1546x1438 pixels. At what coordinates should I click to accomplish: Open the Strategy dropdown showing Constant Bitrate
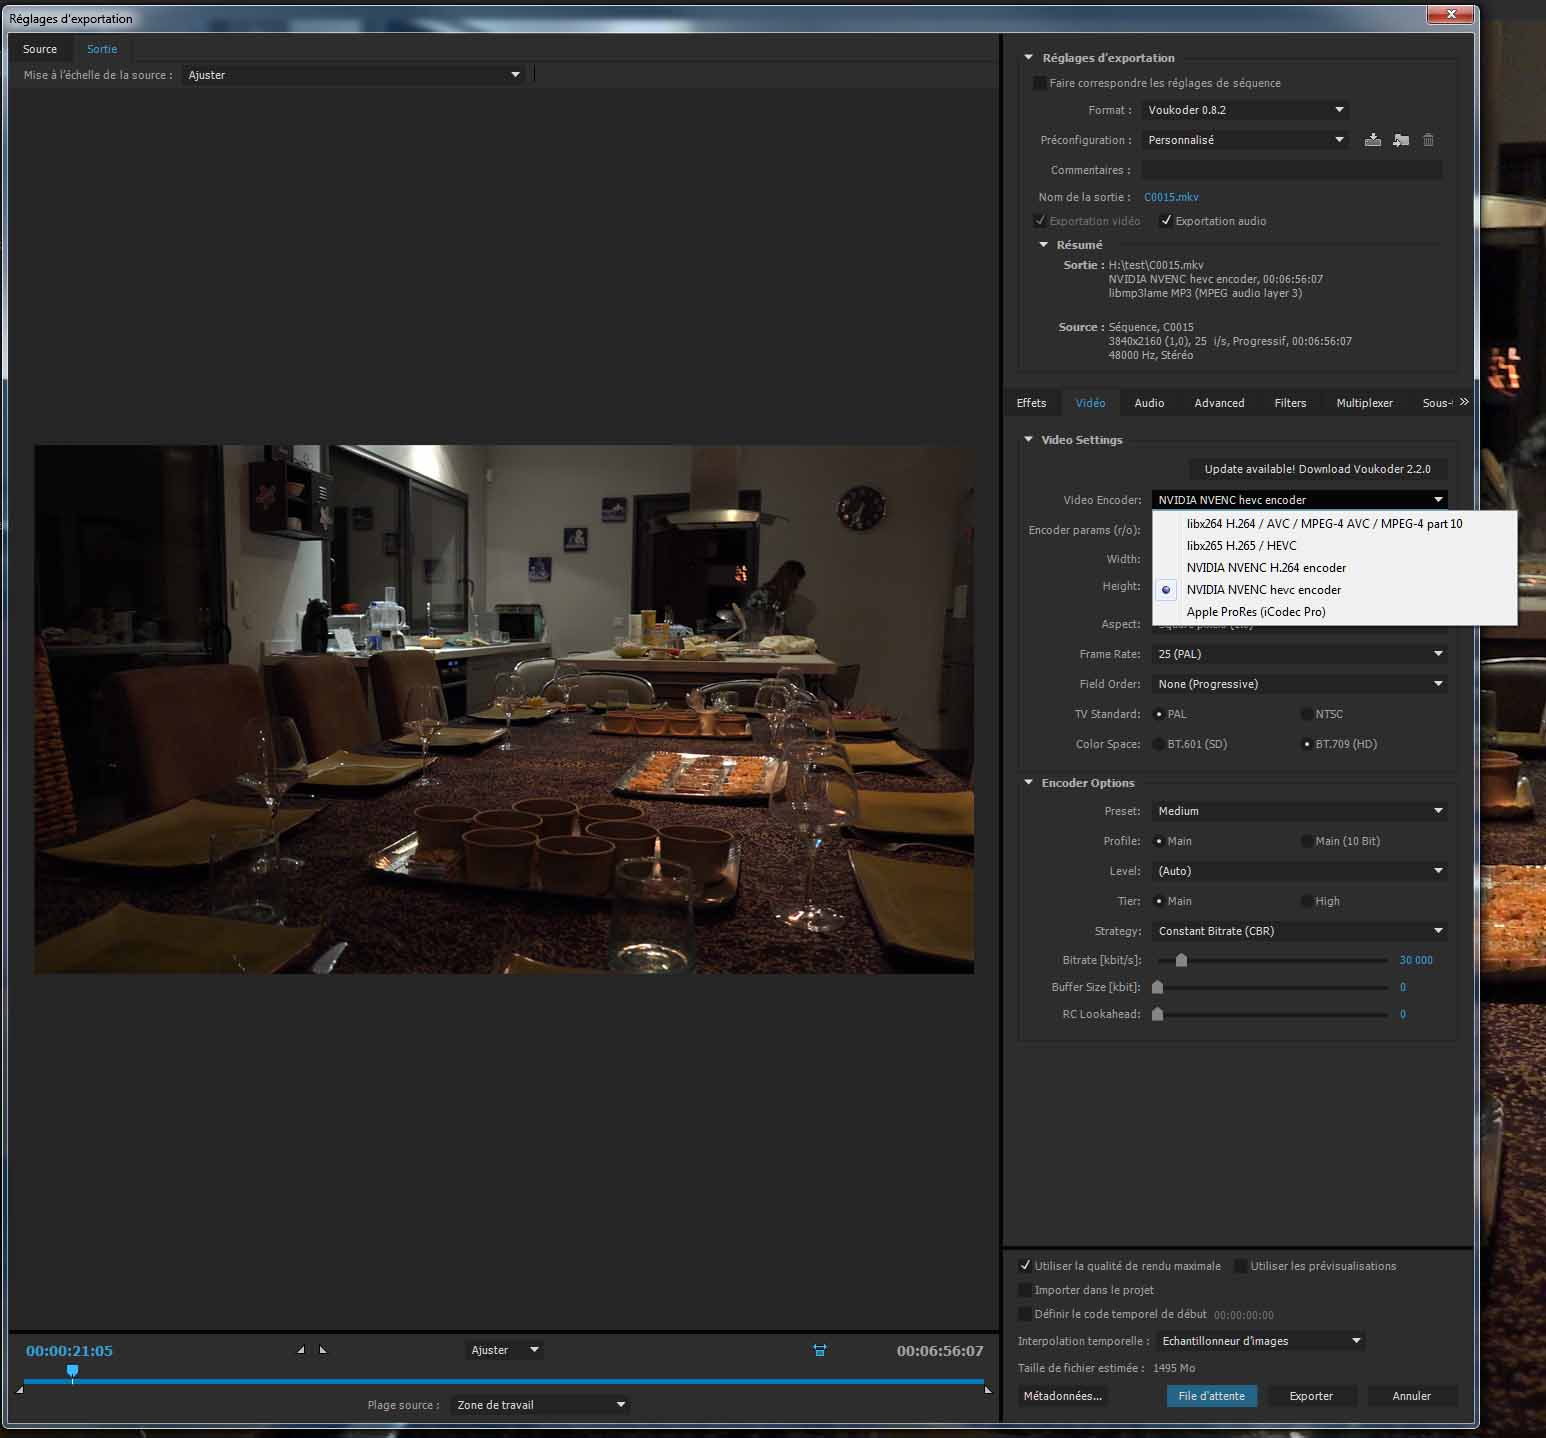[1300, 931]
